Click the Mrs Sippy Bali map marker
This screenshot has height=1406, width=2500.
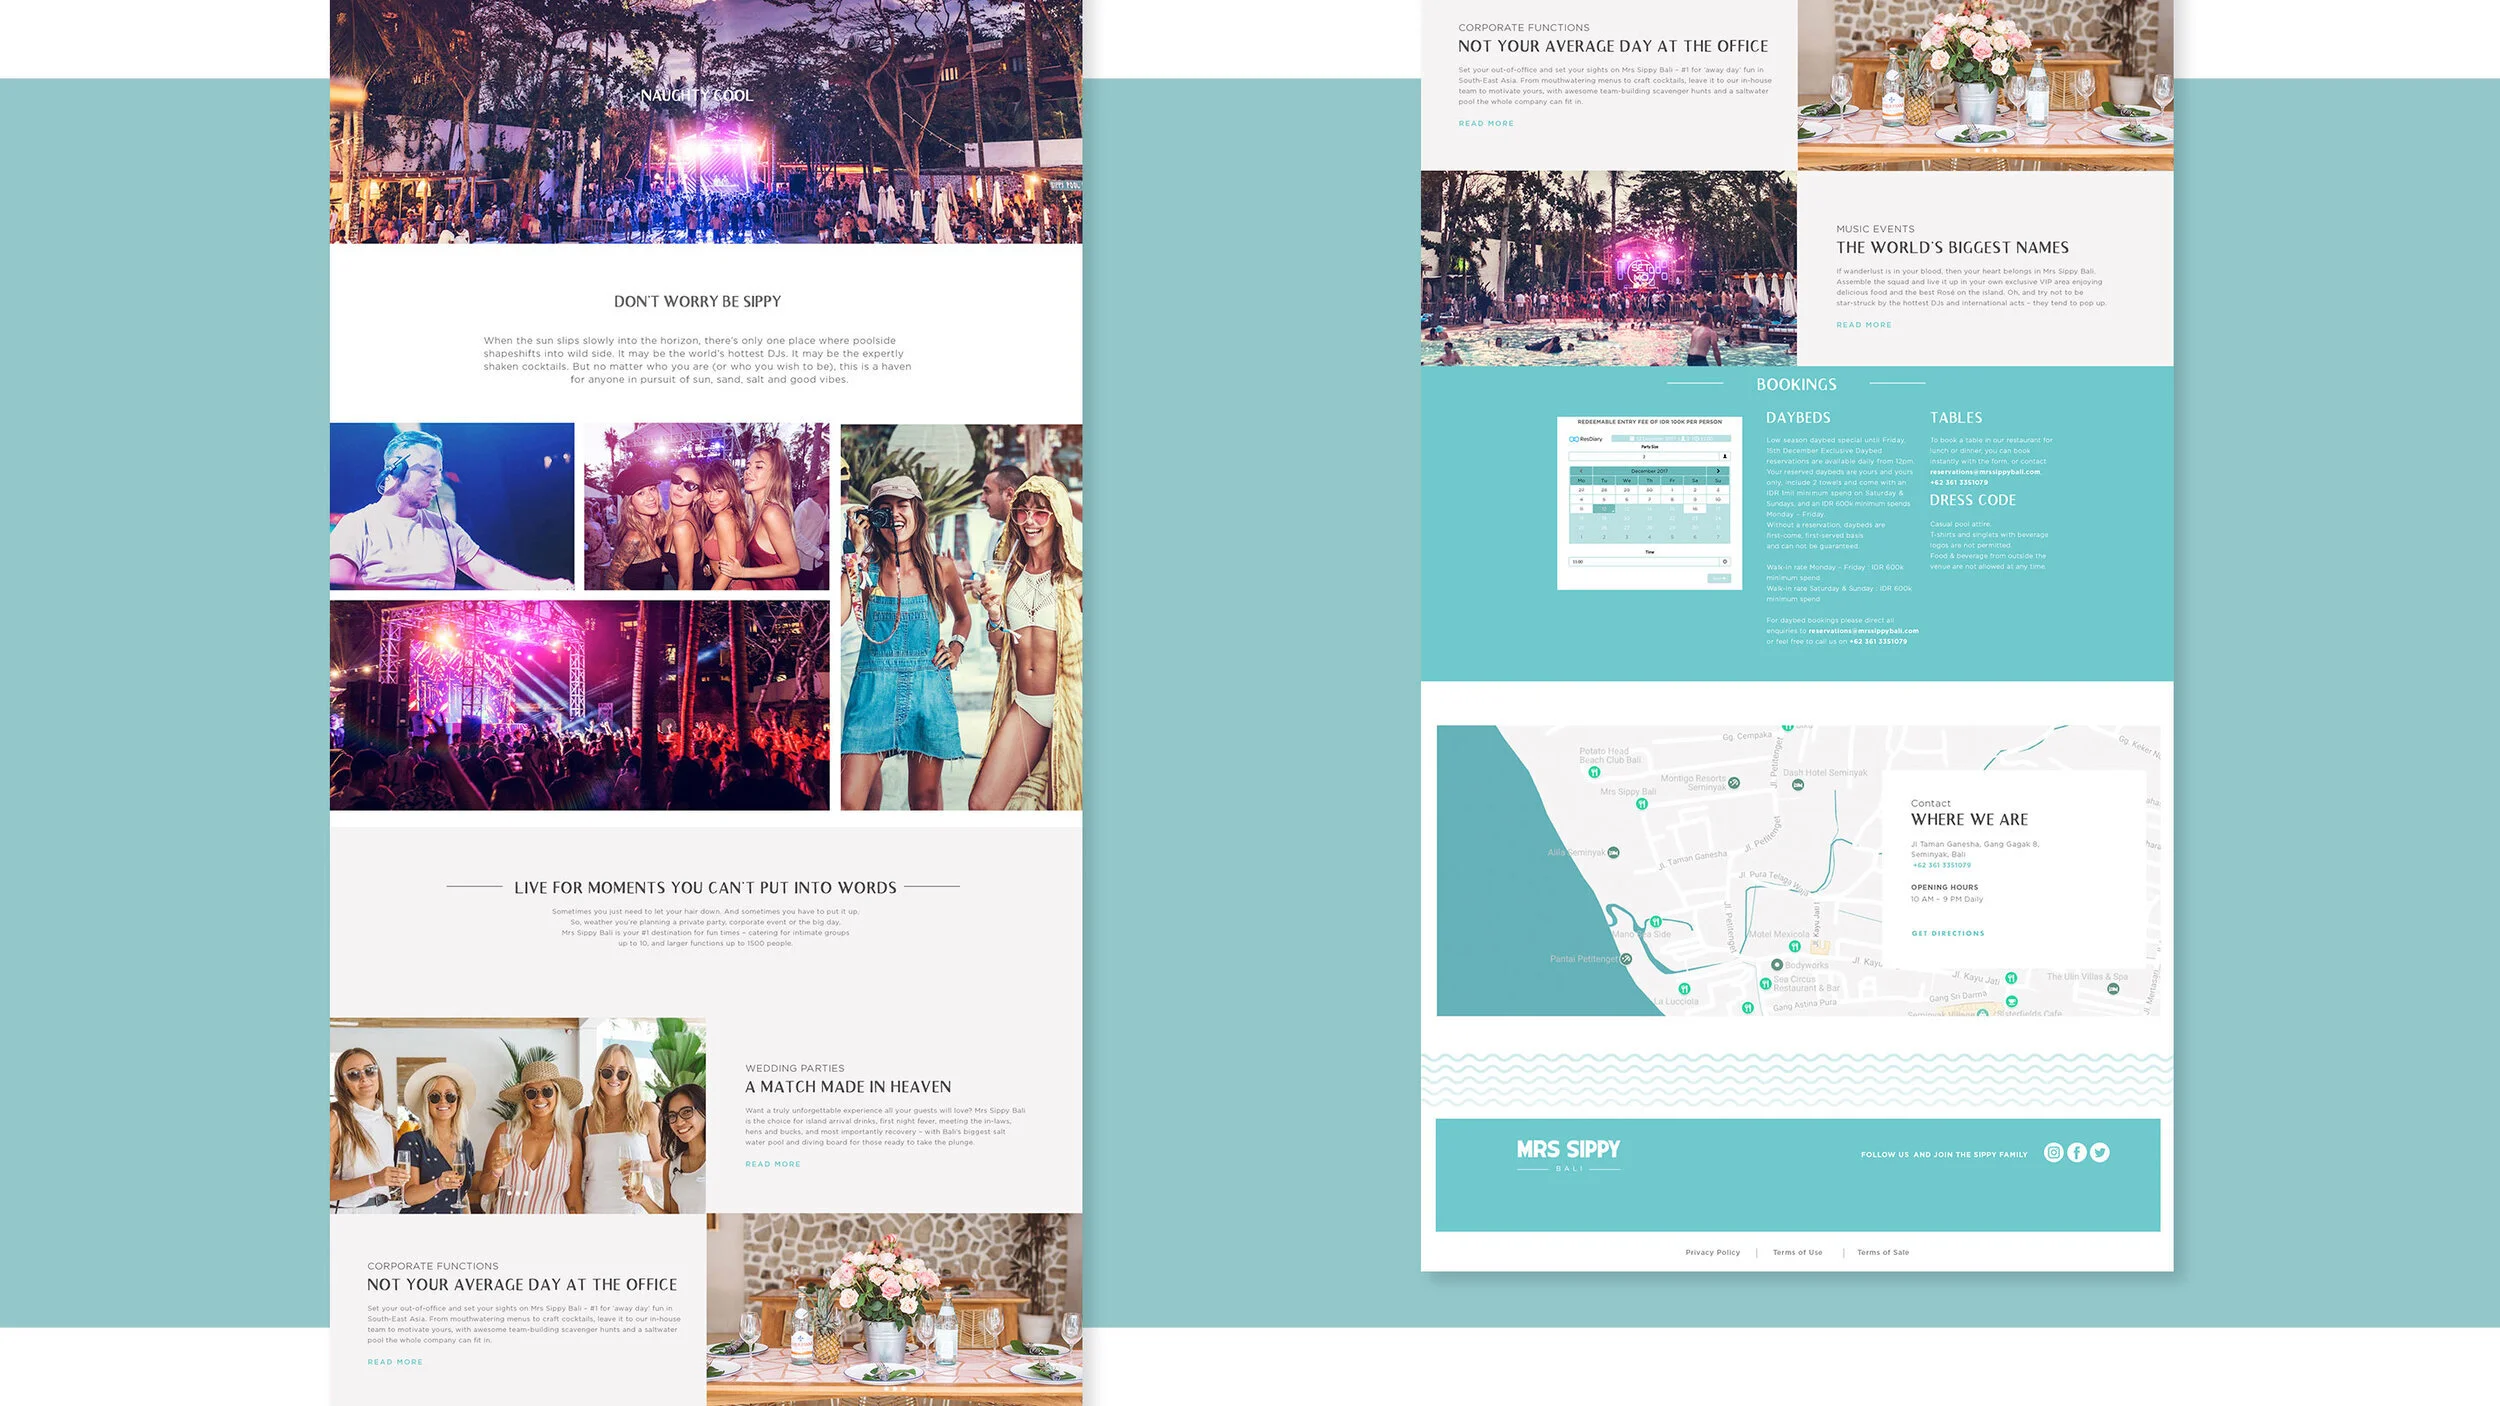[1641, 804]
